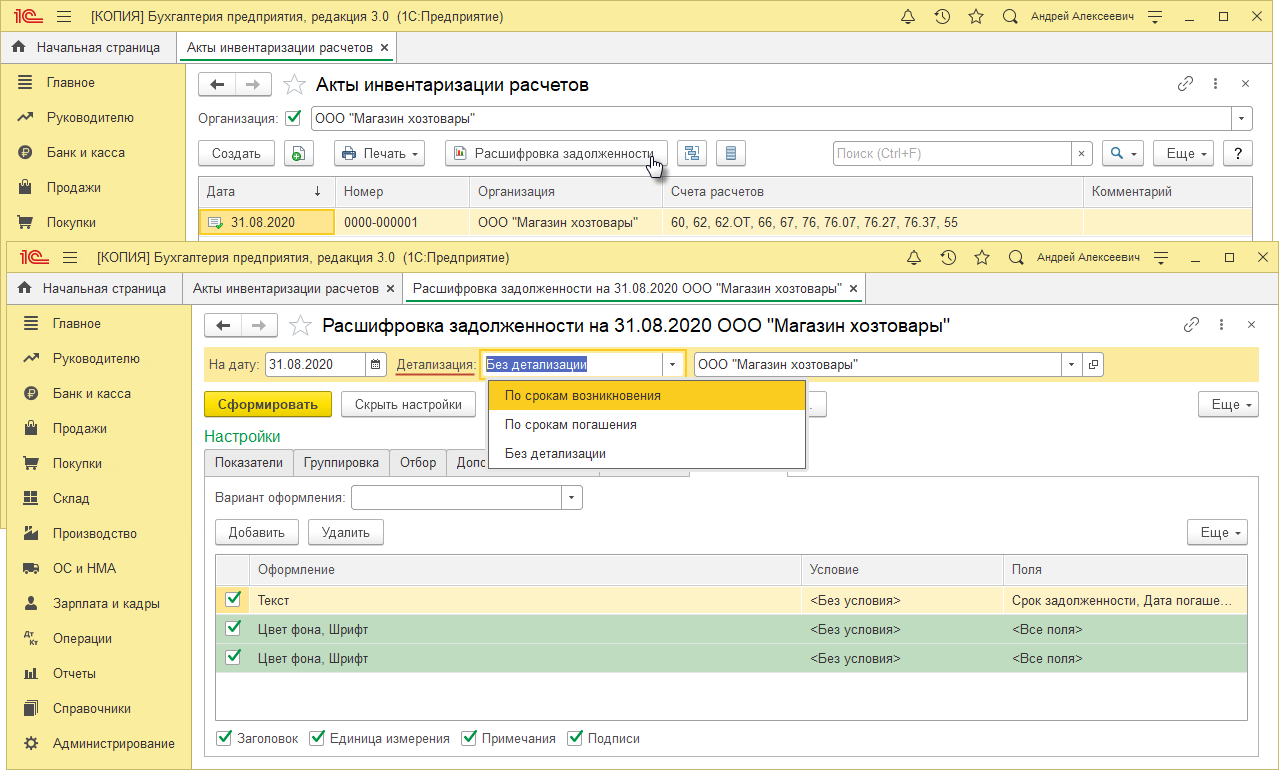Image resolution: width=1280 pixels, height=771 pixels.
Task: Choose По срокам погашения from the list
Action: pyautogui.click(x=570, y=424)
